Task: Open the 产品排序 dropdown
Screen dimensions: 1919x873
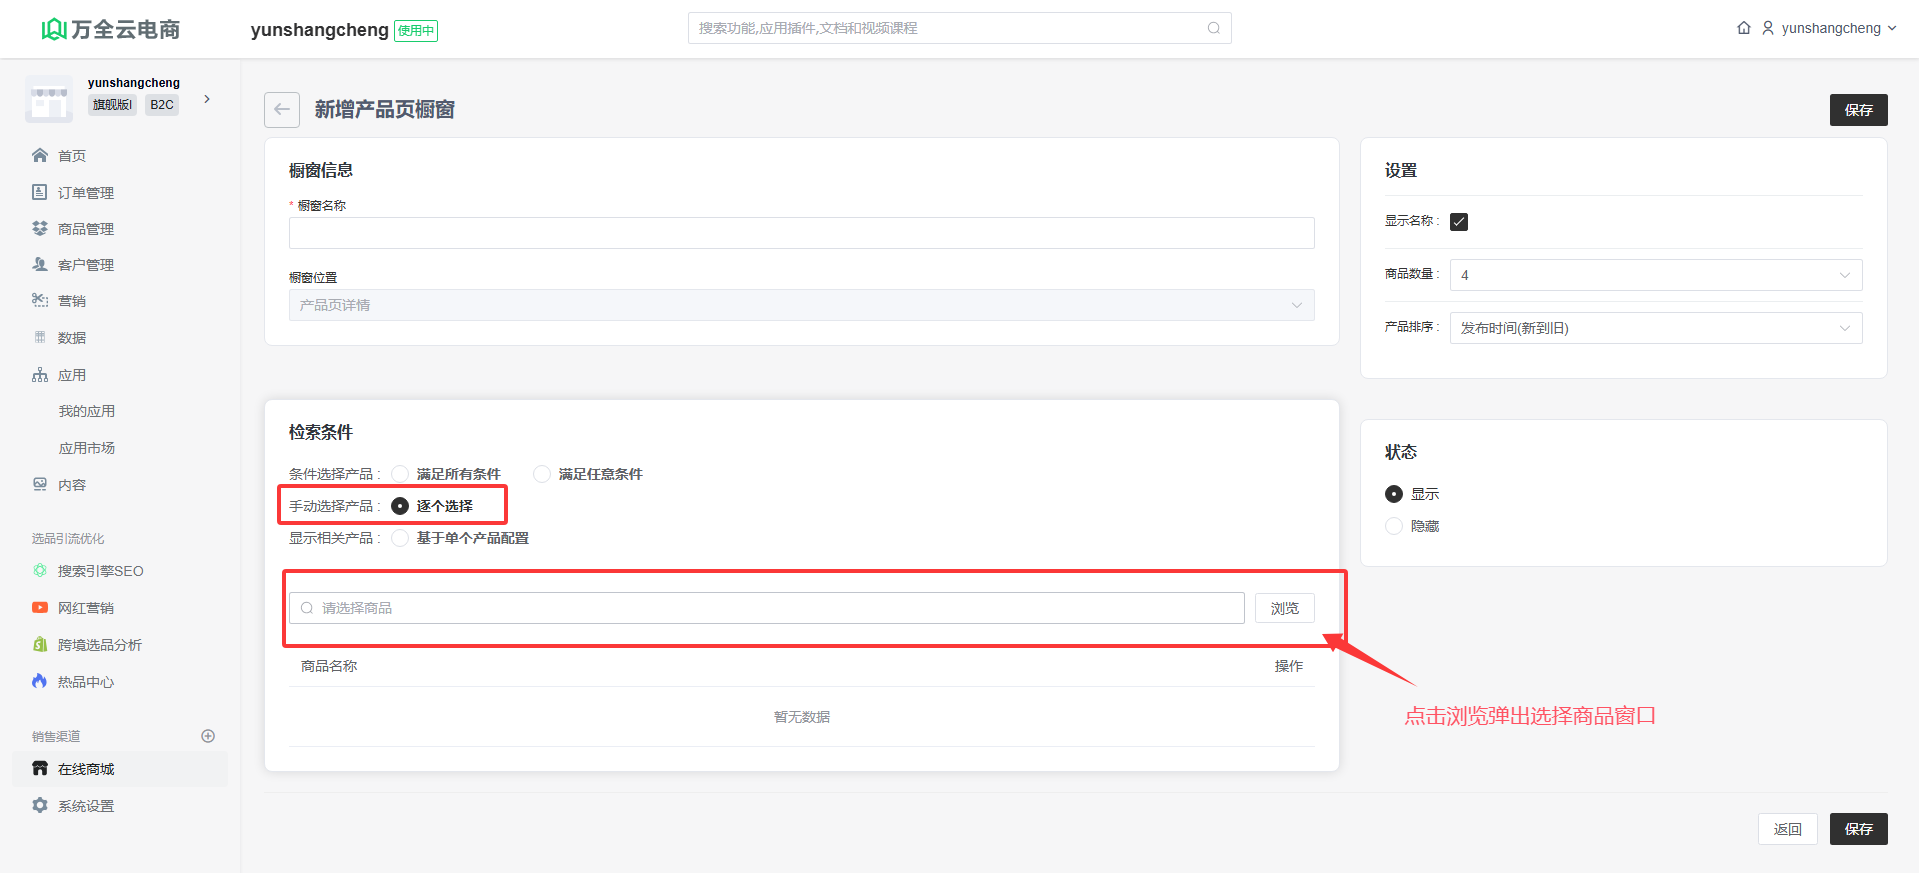Action: pyautogui.click(x=1655, y=328)
